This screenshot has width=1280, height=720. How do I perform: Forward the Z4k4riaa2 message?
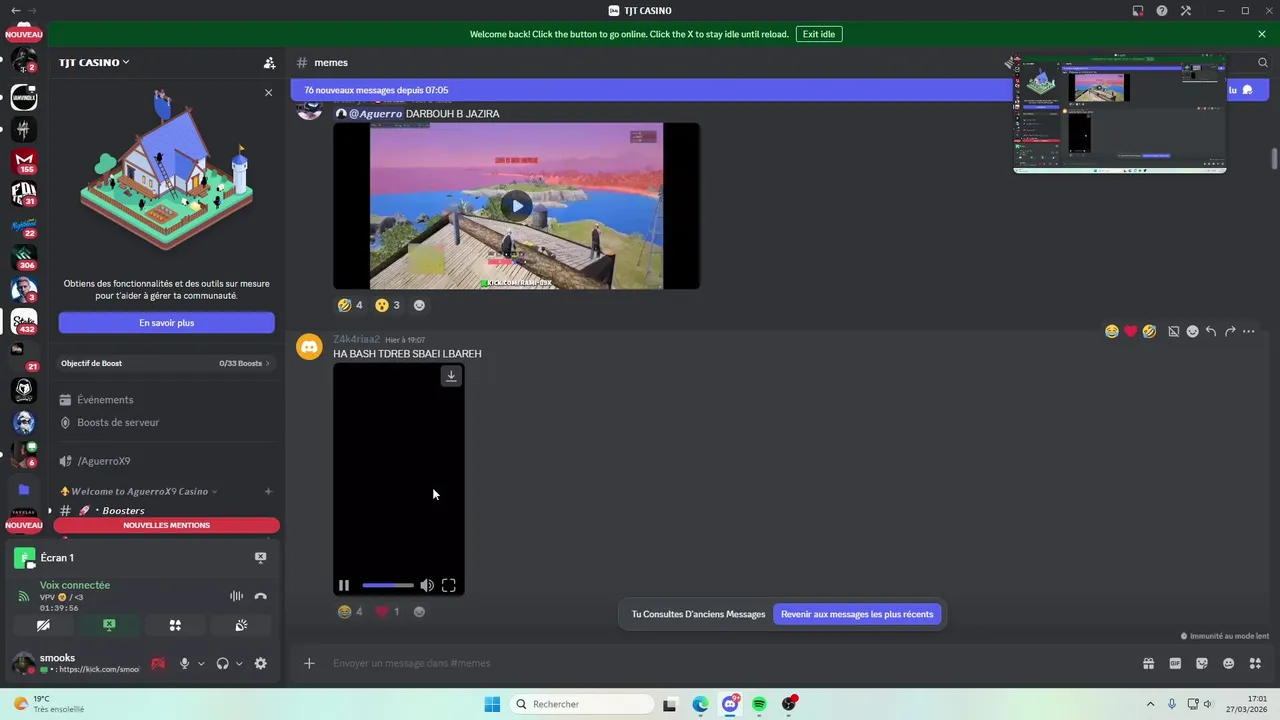point(1230,331)
